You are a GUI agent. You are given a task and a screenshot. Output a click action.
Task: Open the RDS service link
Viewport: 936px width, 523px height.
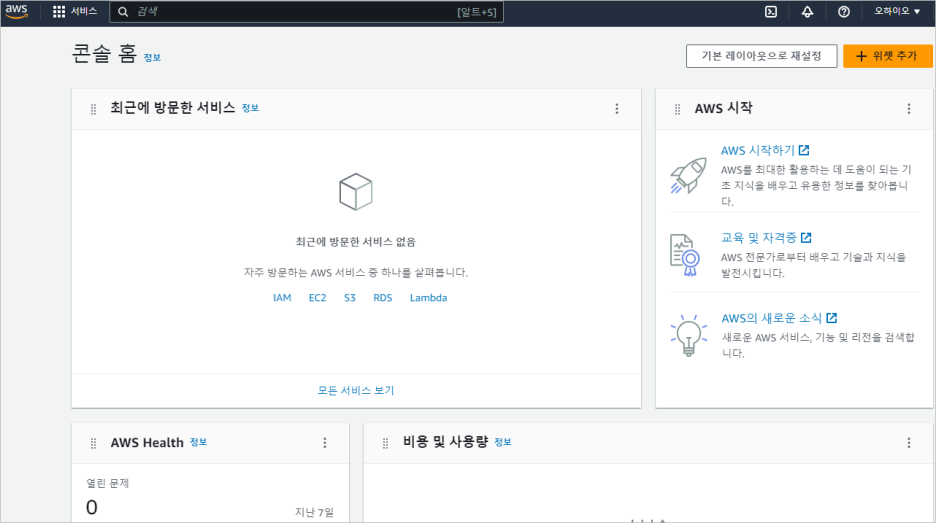pos(383,297)
